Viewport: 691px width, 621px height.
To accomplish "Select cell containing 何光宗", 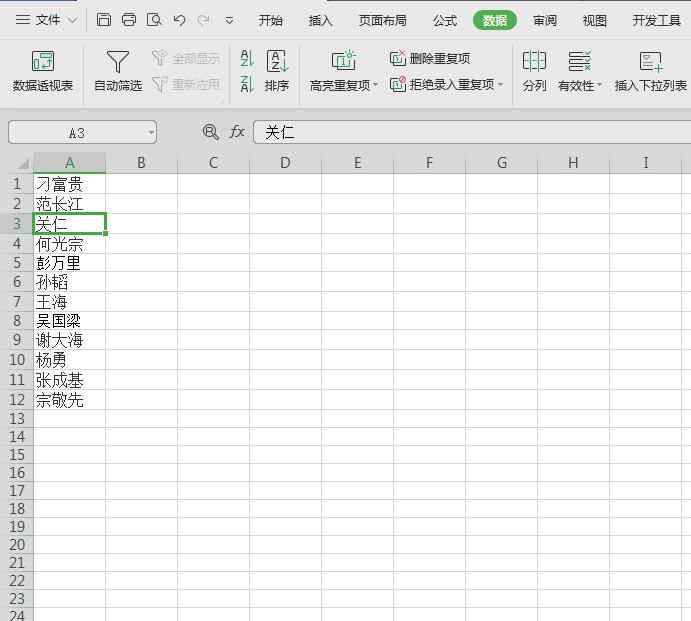I will tap(70, 243).
